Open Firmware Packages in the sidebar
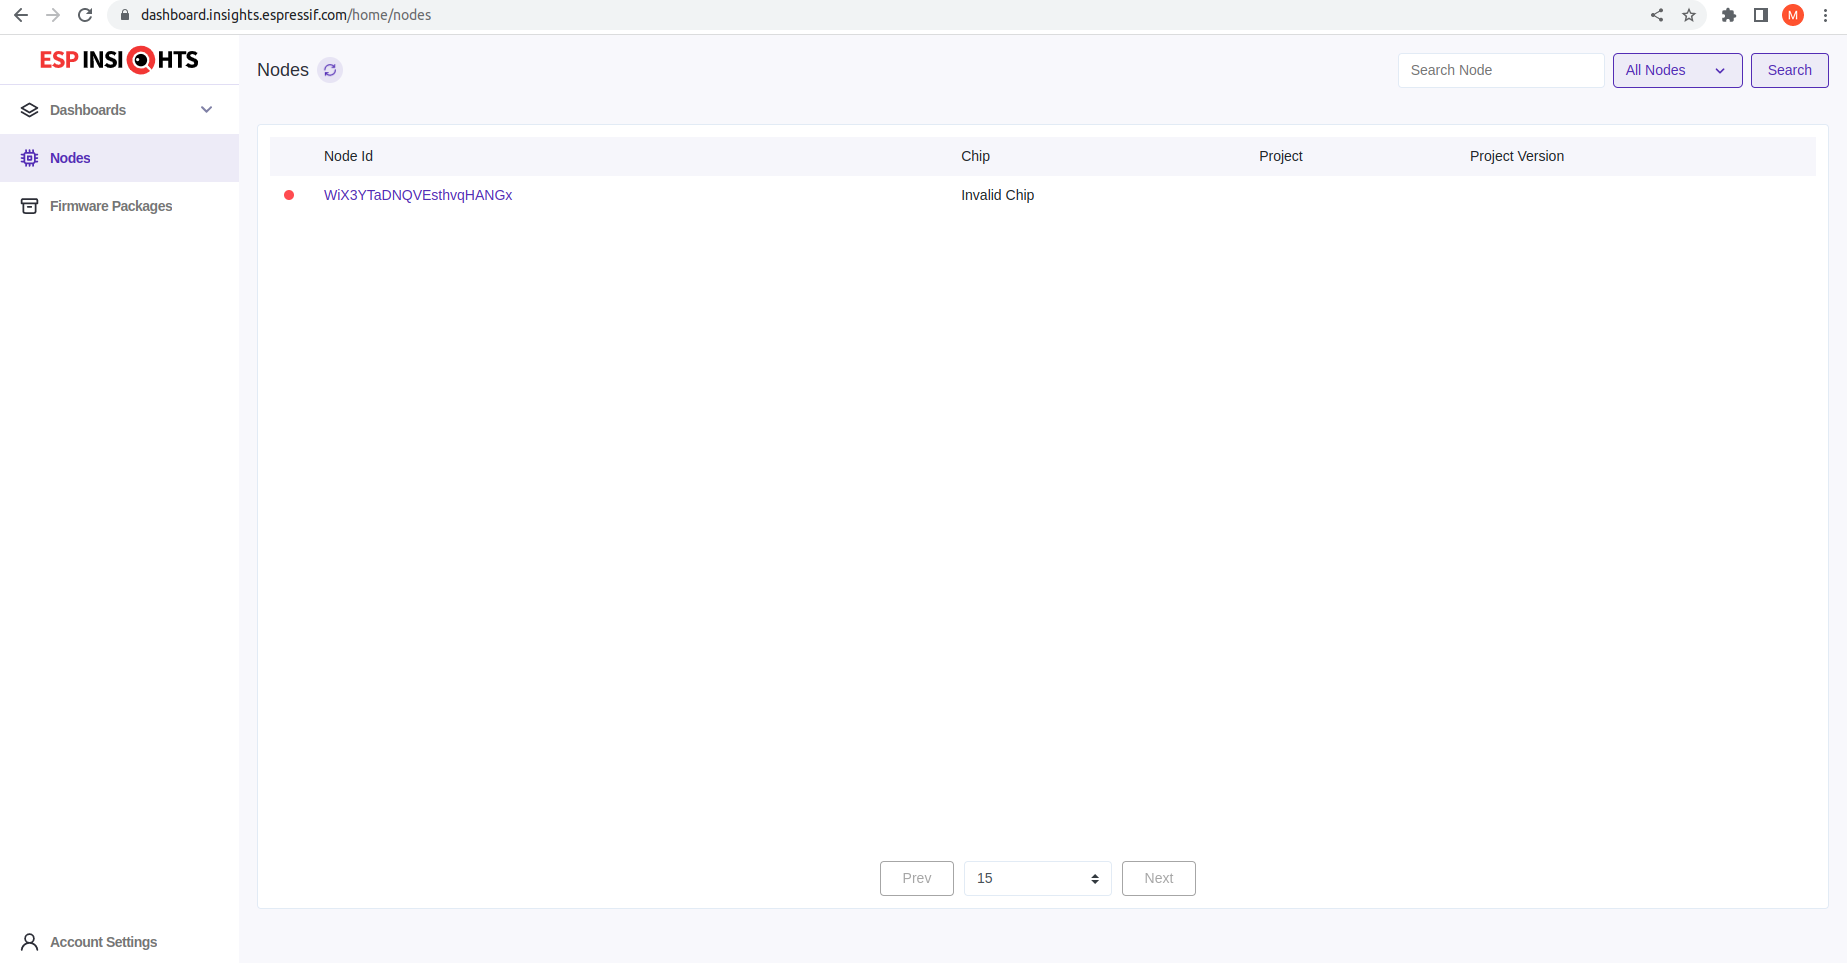Screen dimensions: 1847x963 [119, 206]
